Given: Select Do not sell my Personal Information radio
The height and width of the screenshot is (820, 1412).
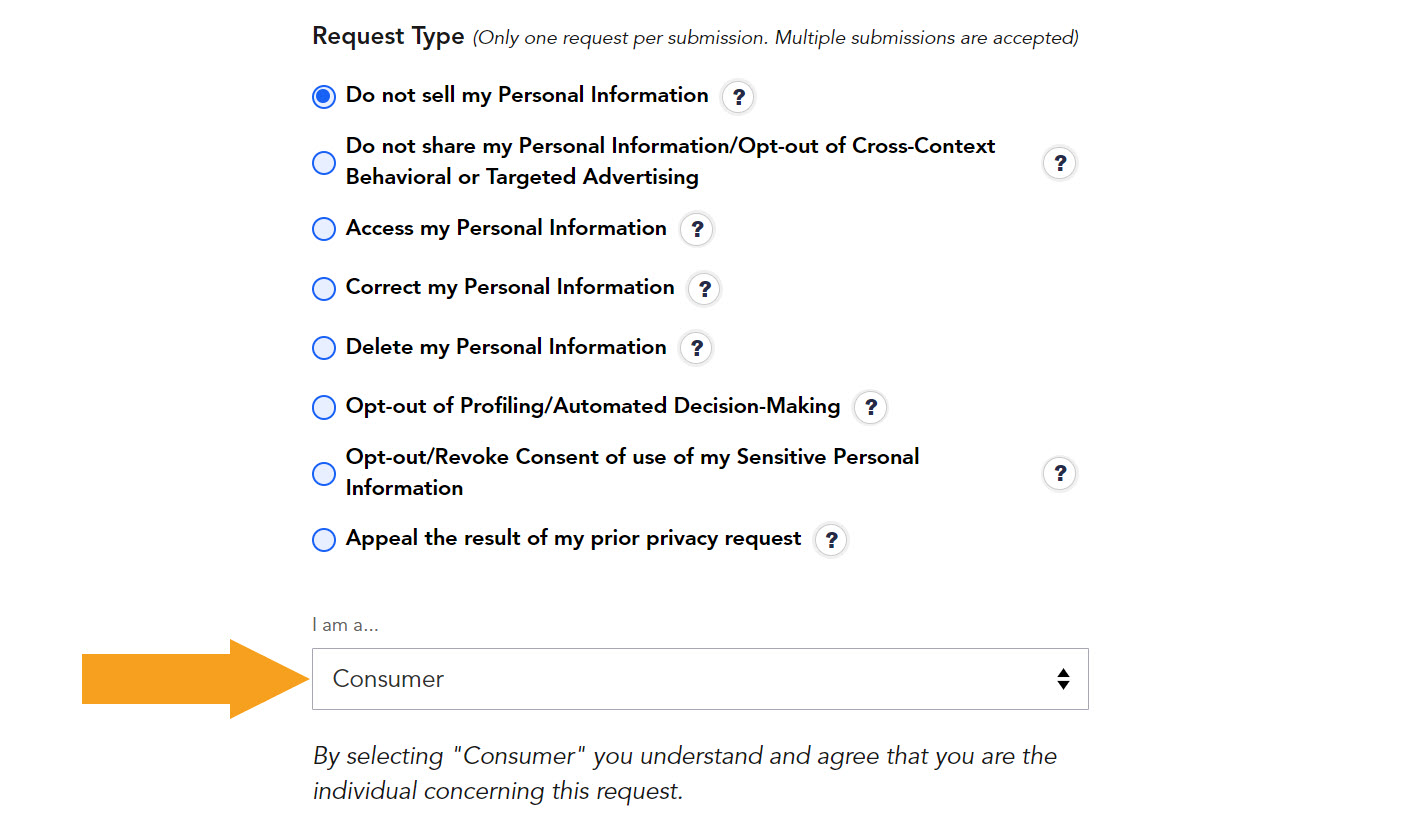Looking at the screenshot, I should click(x=324, y=97).
